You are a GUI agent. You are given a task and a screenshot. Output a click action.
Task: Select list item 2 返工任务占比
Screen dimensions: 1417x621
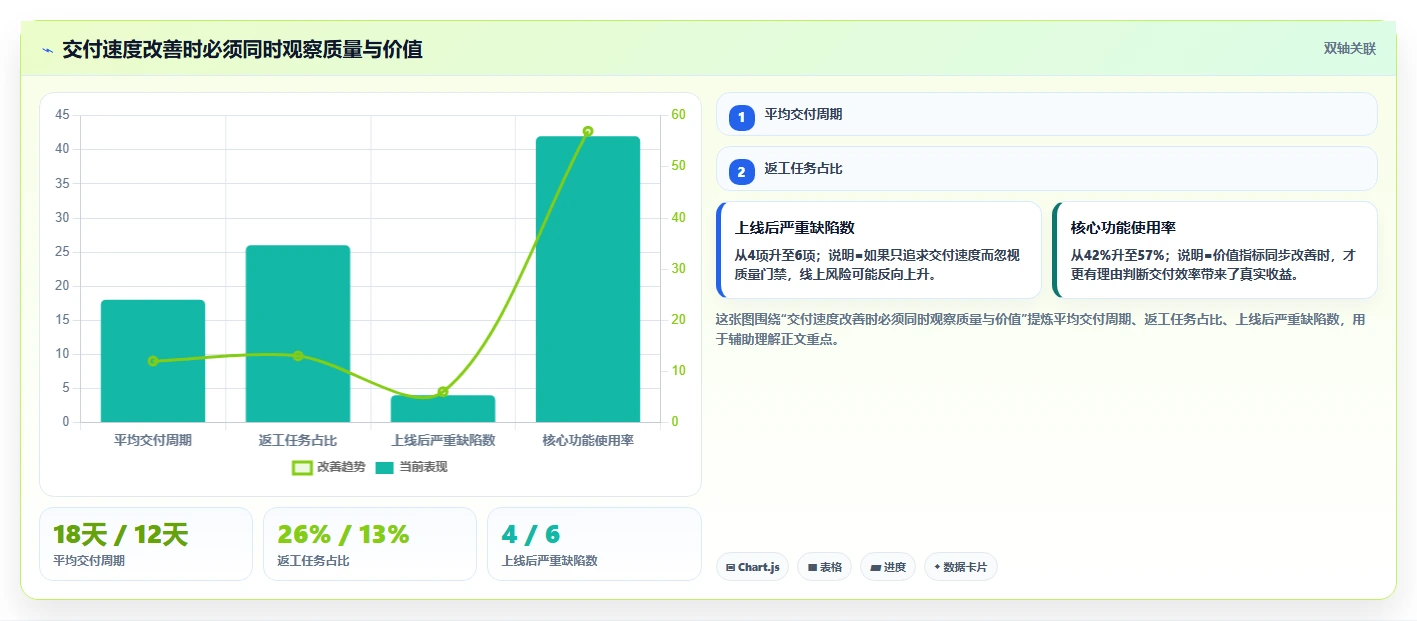coord(1046,169)
